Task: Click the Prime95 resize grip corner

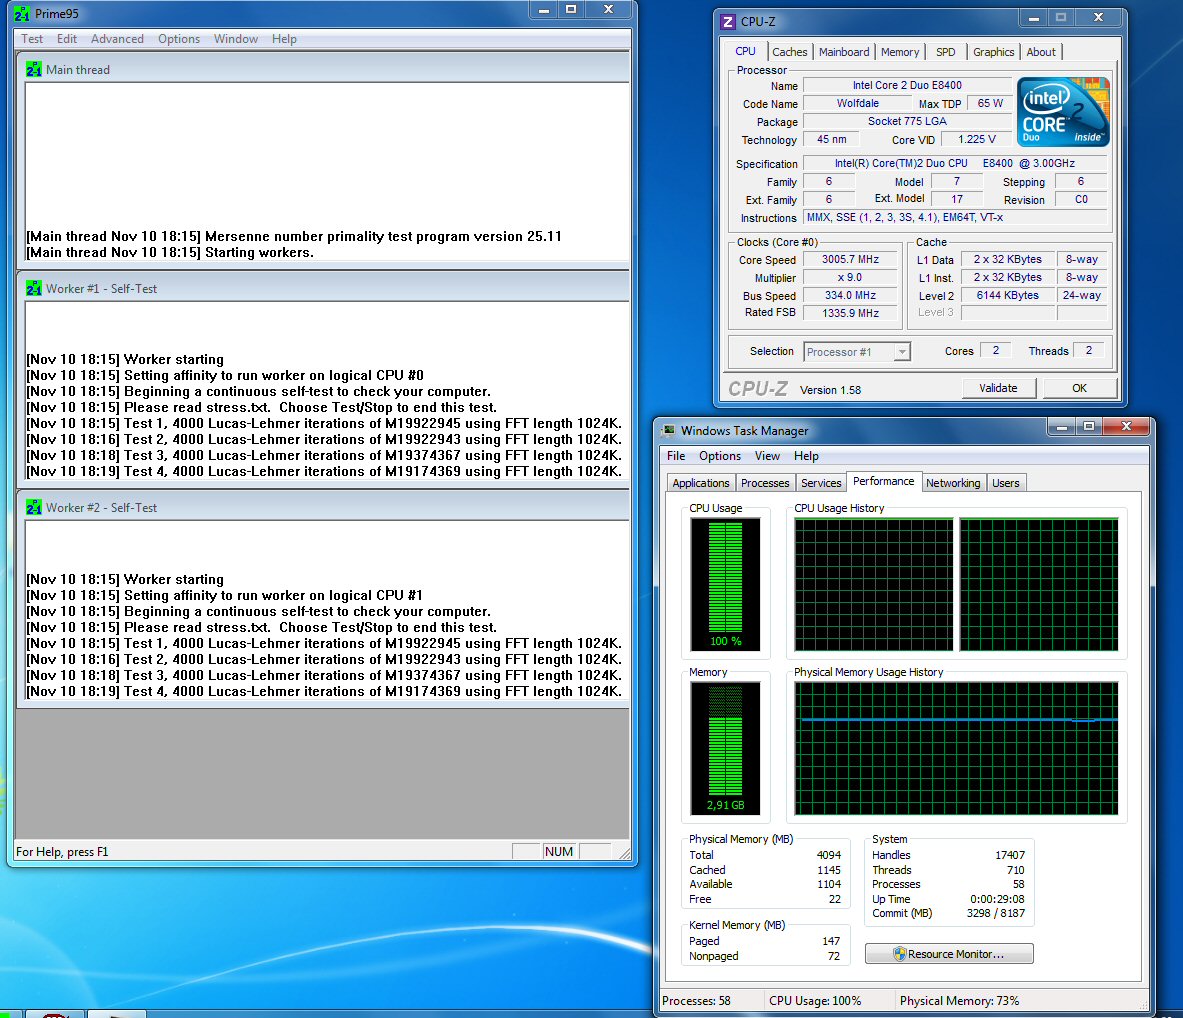Action: 624,853
